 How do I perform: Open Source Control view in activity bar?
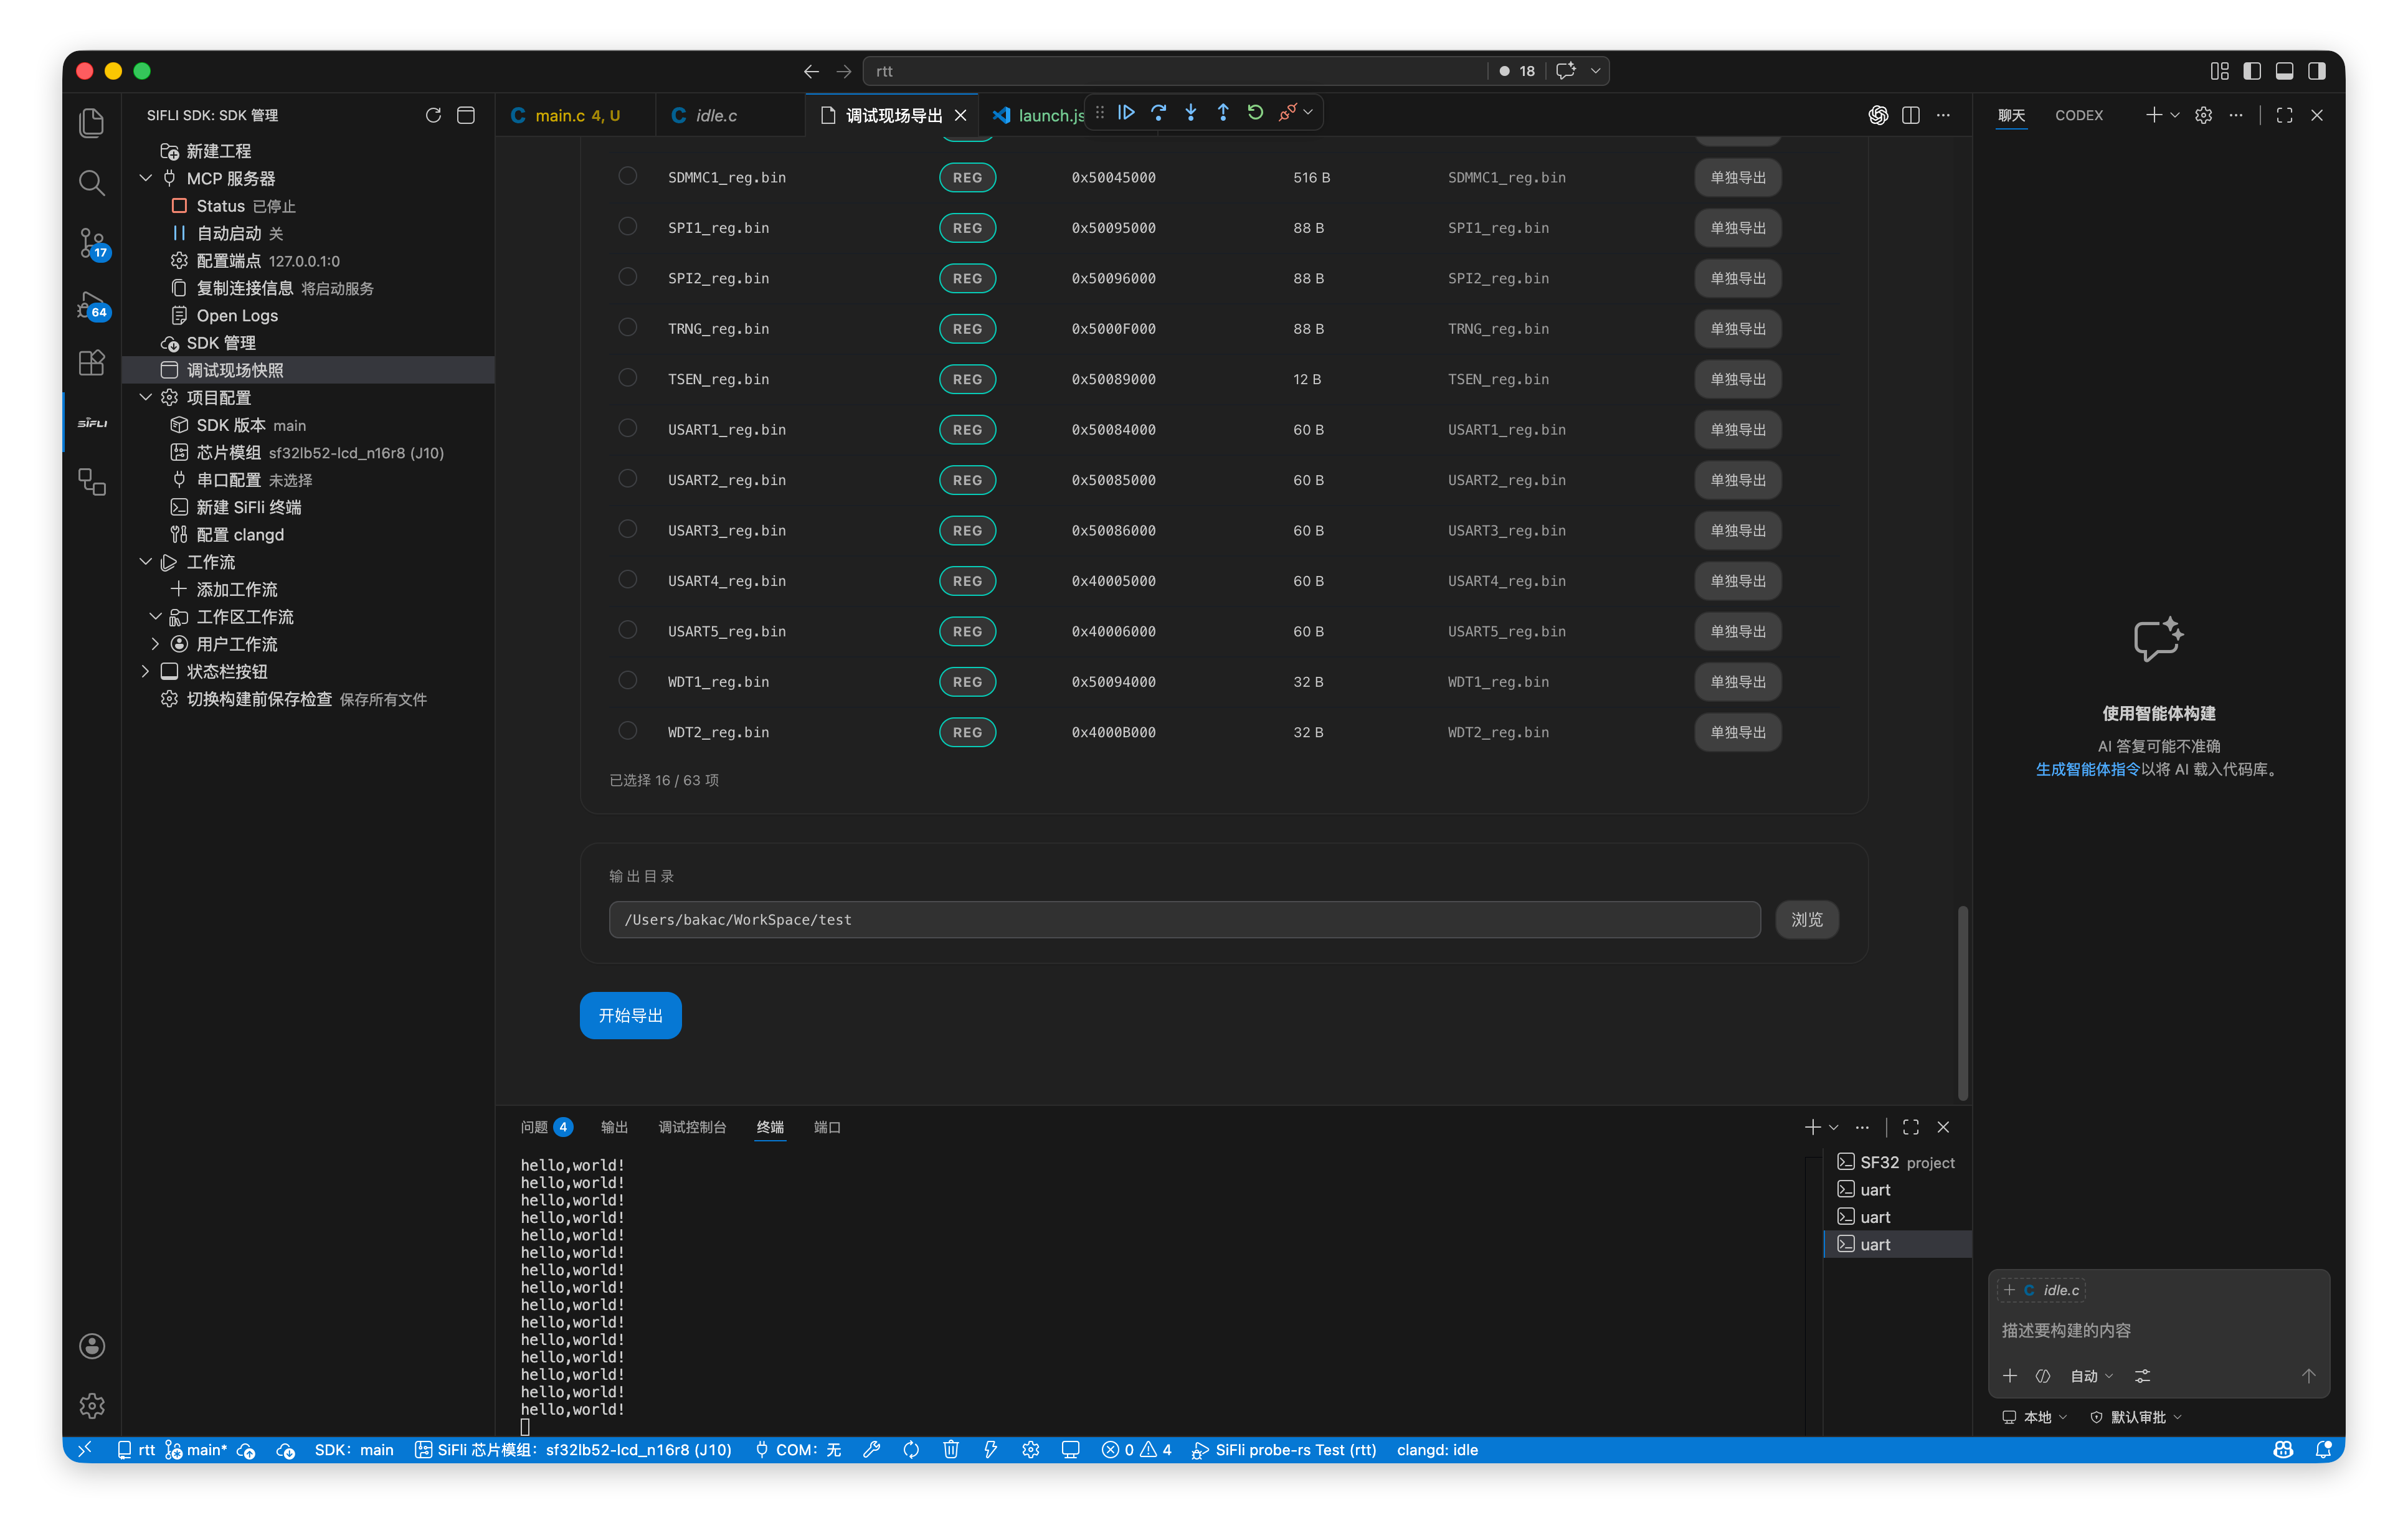pyautogui.click(x=92, y=243)
